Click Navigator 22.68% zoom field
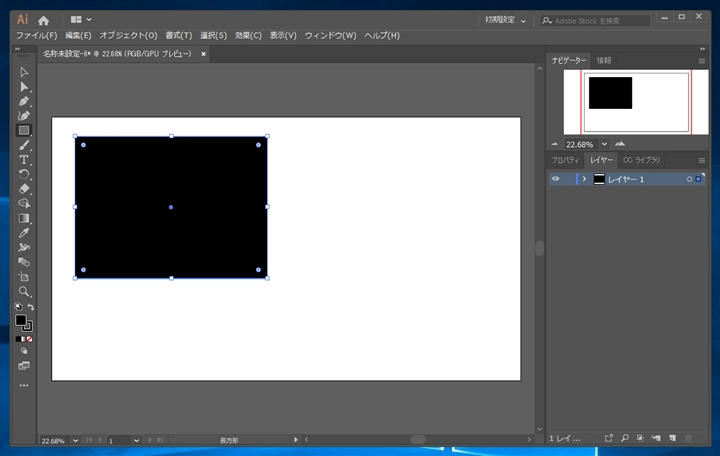Image resolution: width=720 pixels, height=456 pixels. [x=581, y=145]
